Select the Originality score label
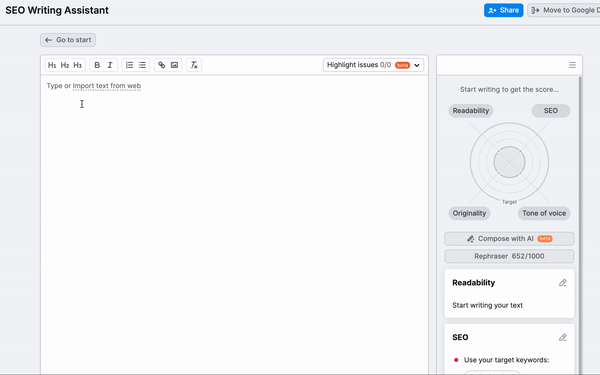The image size is (600, 375). tap(469, 213)
